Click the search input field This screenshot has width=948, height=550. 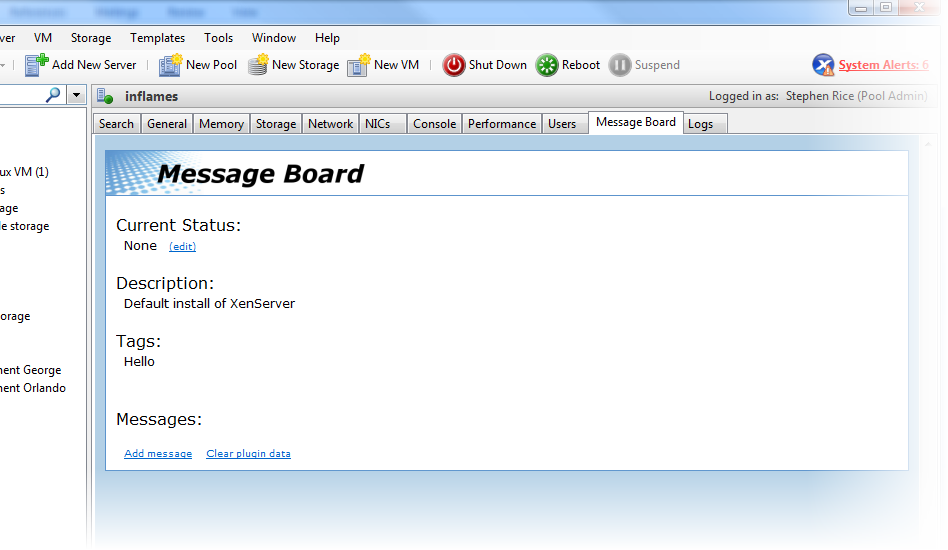tap(21, 95)
